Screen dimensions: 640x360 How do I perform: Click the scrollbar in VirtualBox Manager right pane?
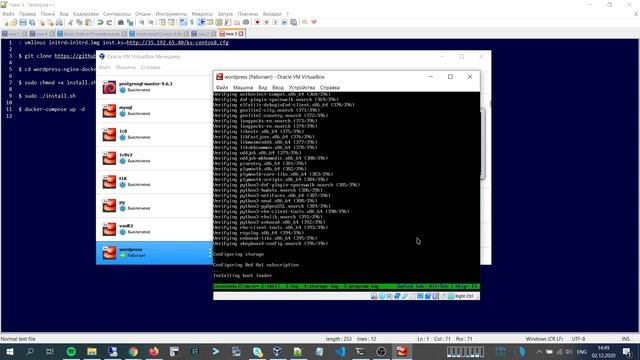tap(483, 144)
